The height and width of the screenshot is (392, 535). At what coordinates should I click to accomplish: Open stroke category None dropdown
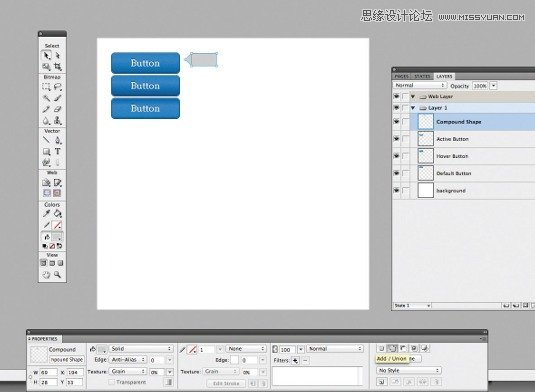point(246,349)
